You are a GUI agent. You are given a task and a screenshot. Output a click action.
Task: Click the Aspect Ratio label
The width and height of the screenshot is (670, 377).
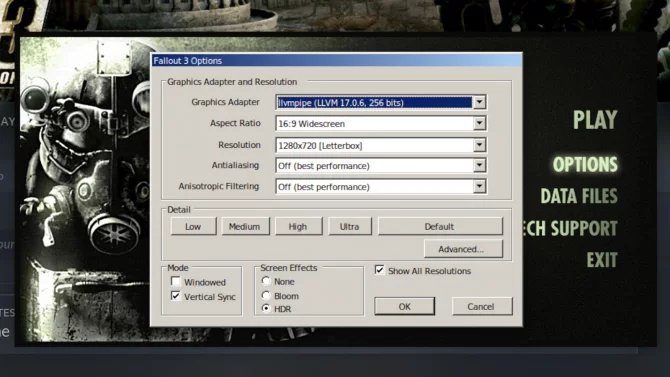point(235,123)
